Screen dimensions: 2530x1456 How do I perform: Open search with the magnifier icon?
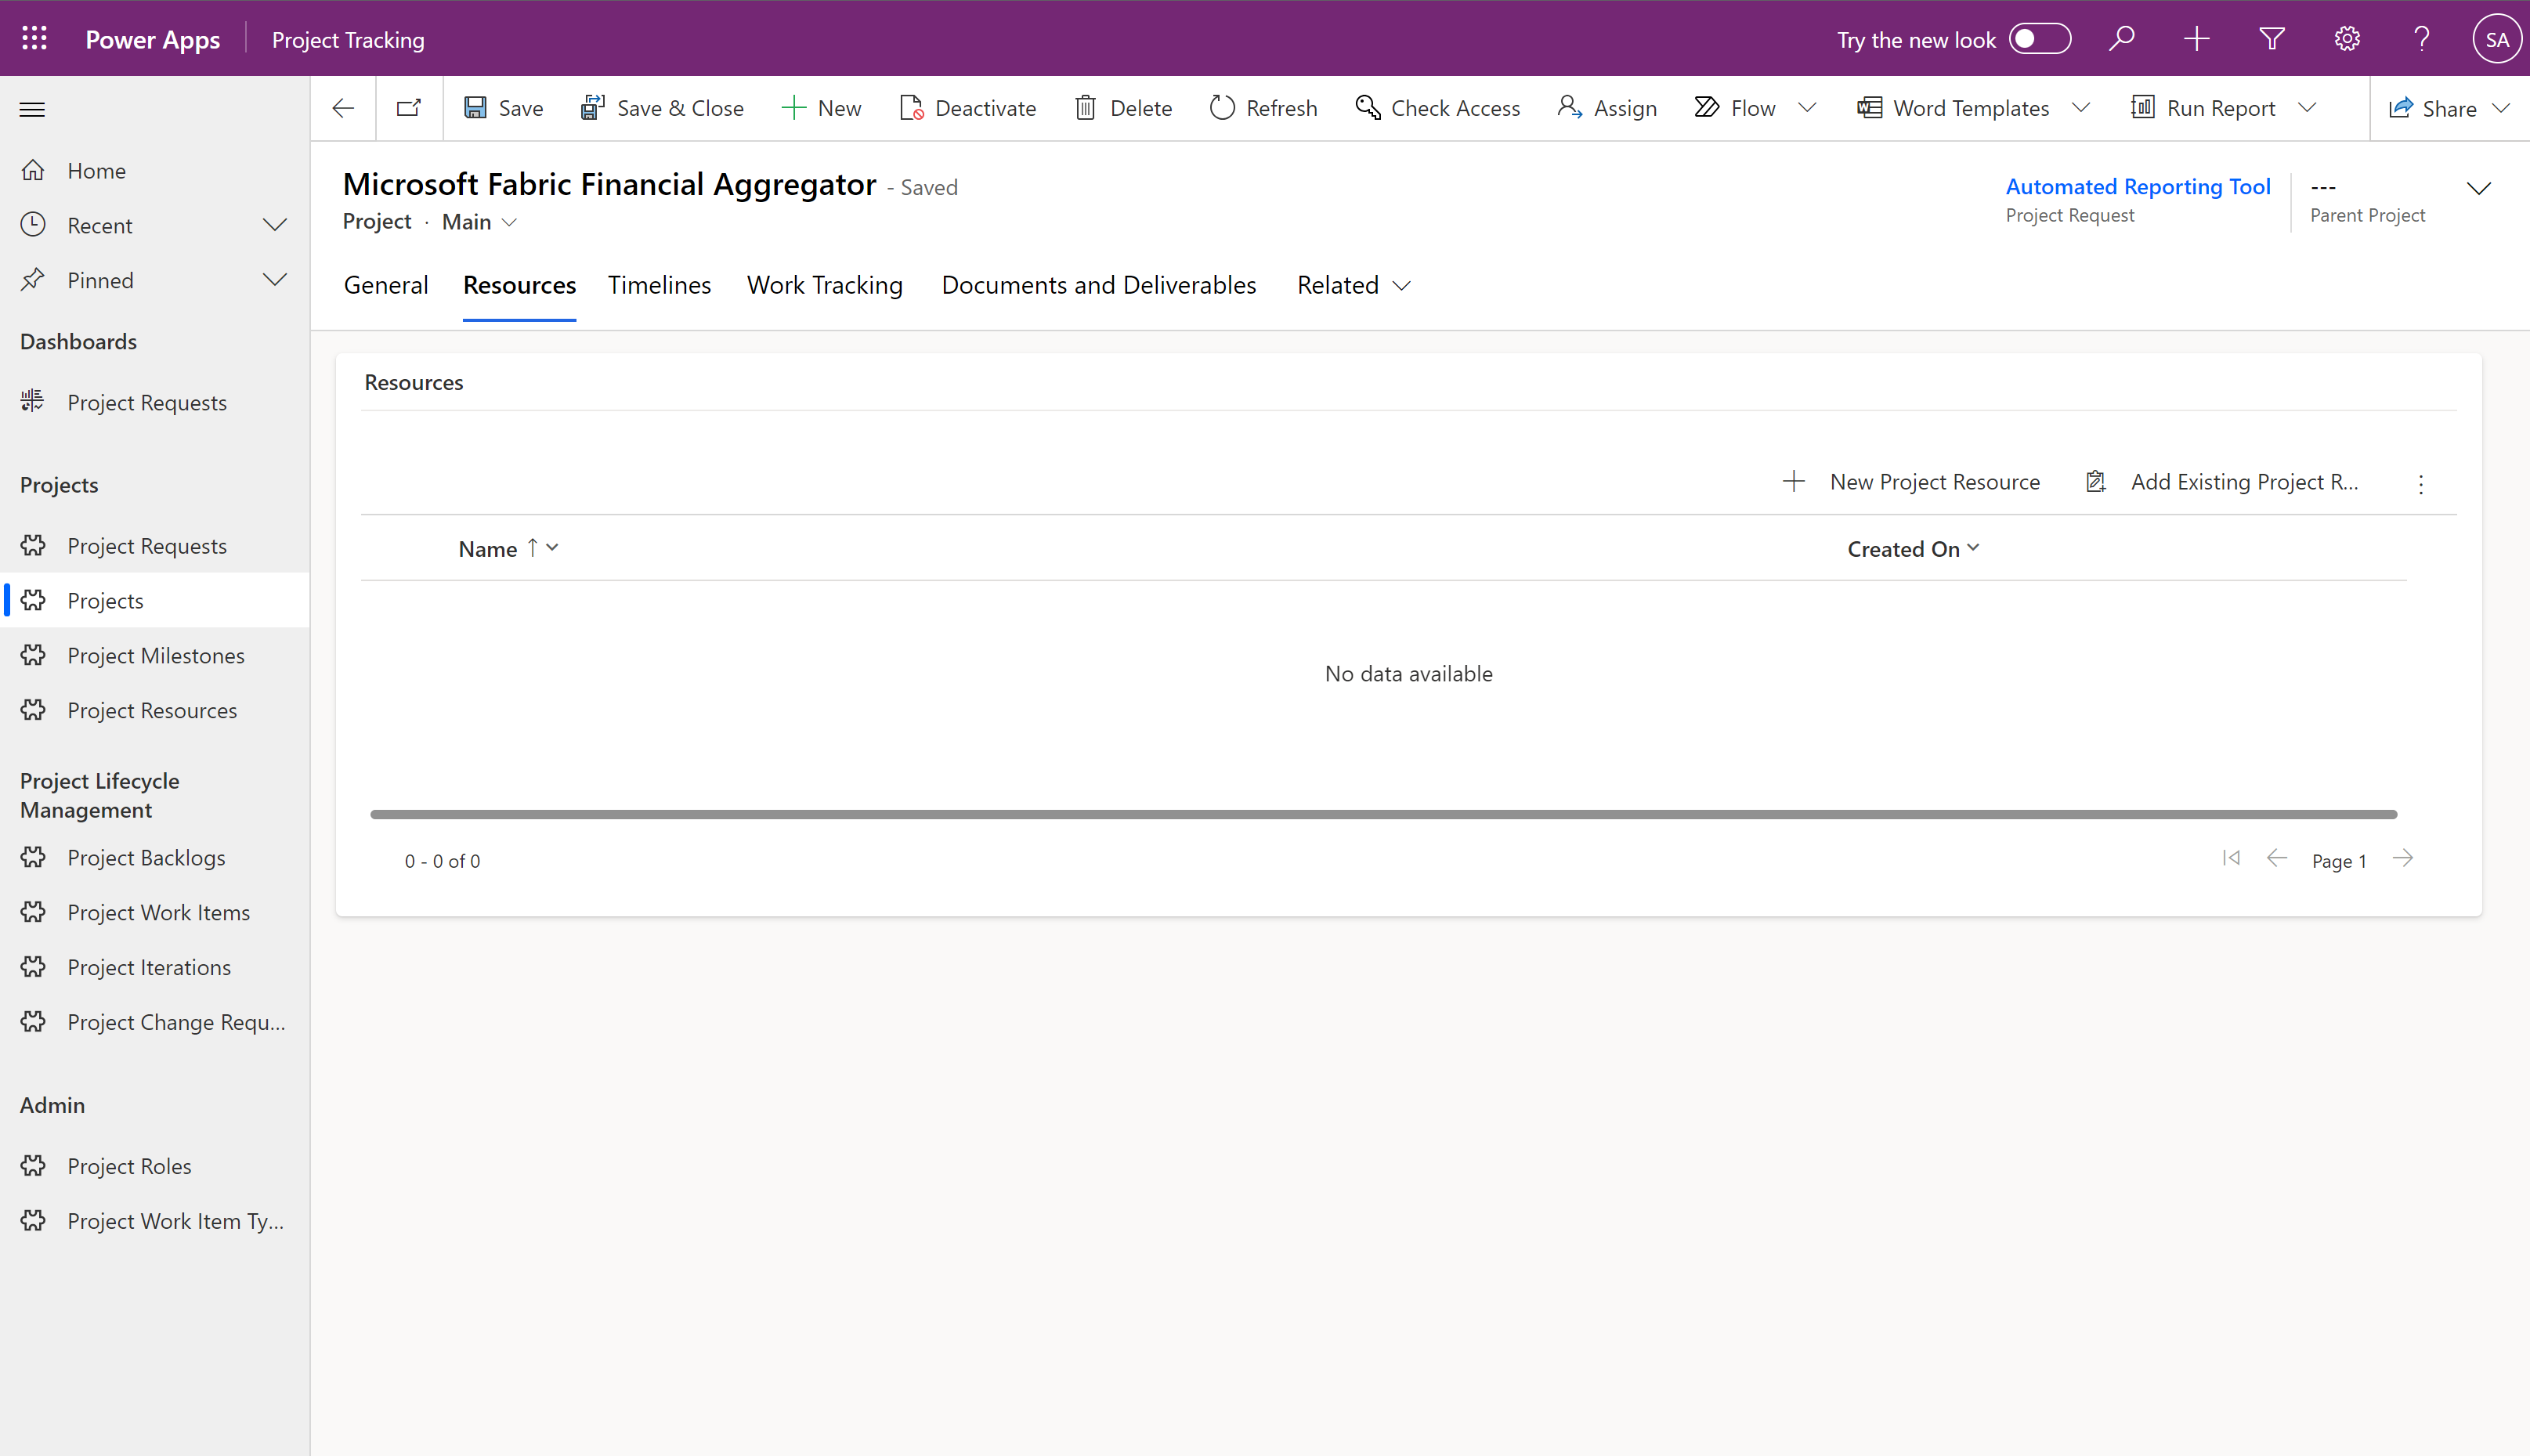pos(2122,39)
